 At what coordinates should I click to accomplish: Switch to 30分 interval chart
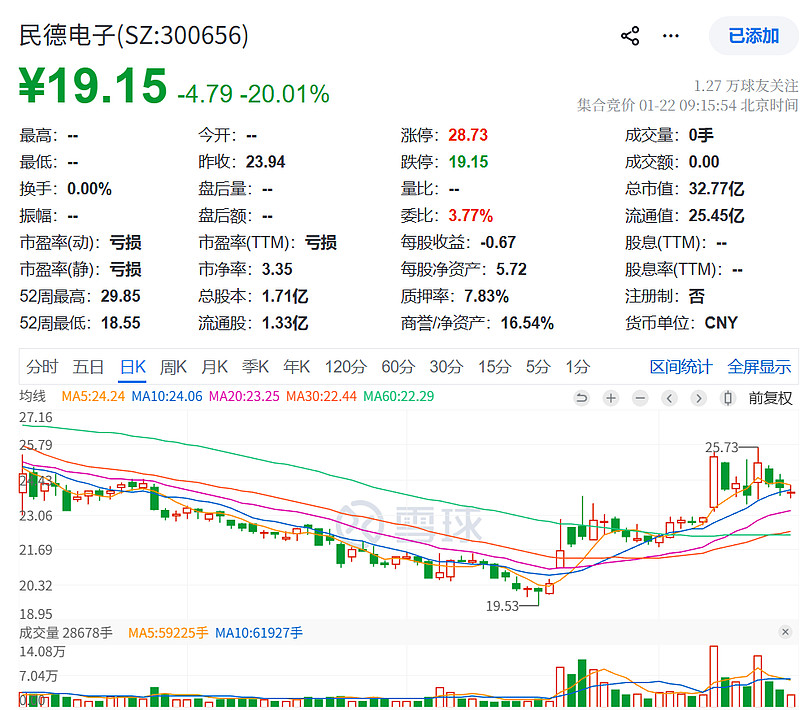[x=446, y=367]
